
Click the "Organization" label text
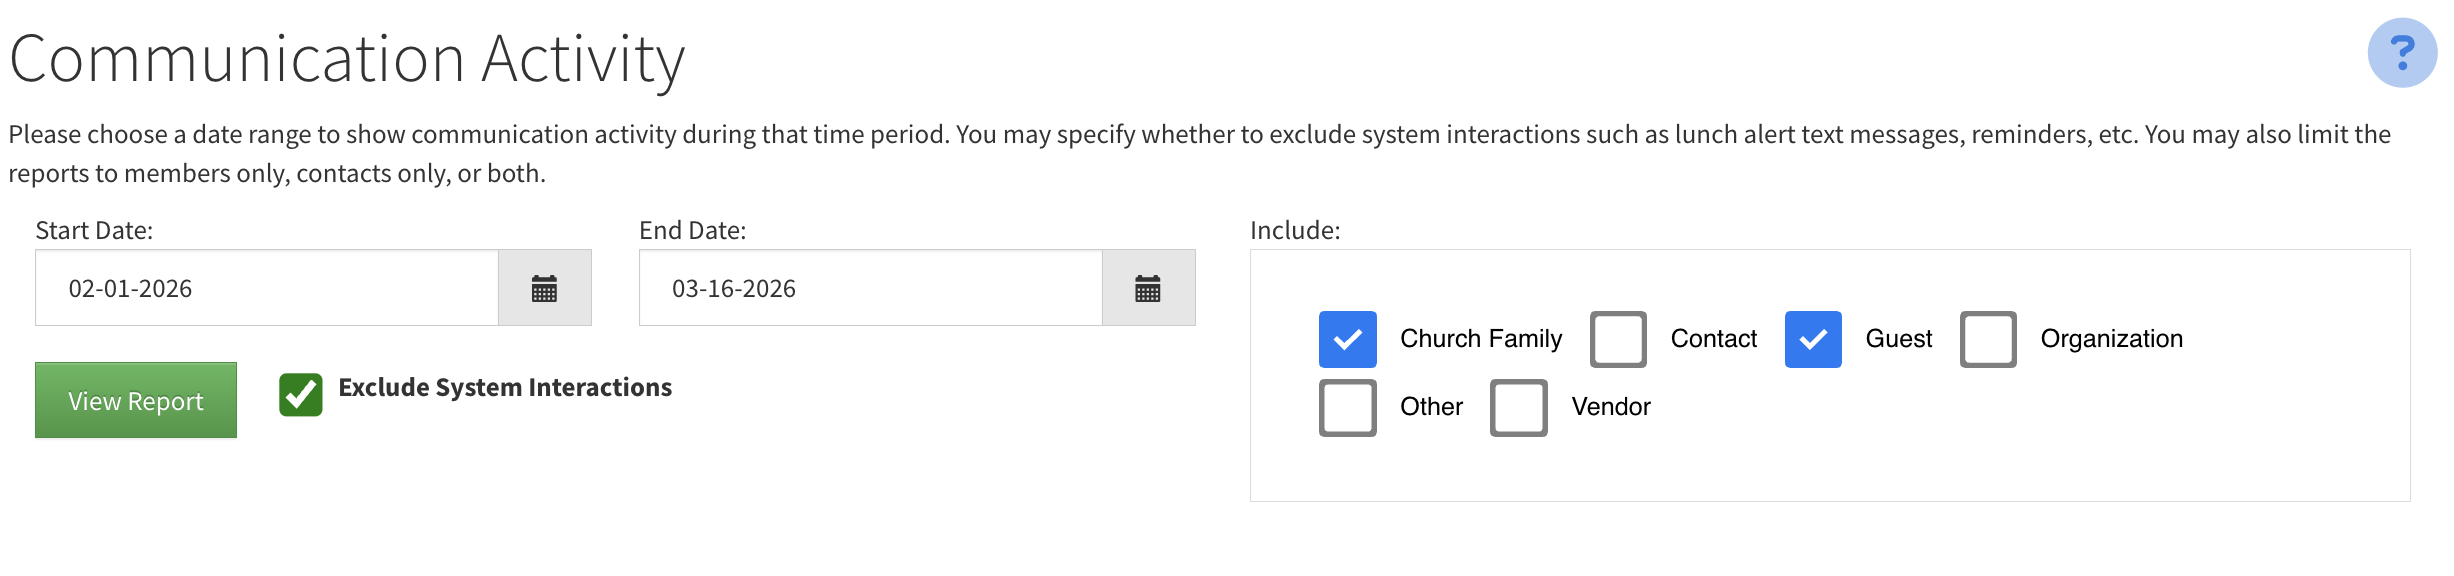pyautogui.click(x=2111, y=340)
